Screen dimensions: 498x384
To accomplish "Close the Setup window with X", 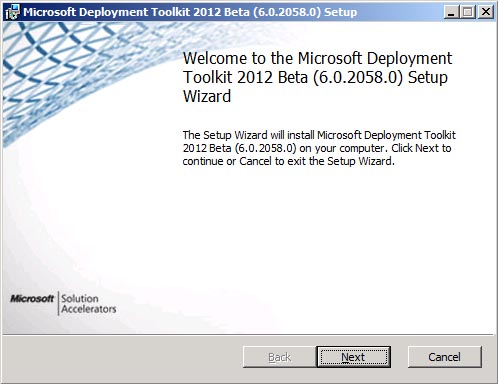I will 486,12.
